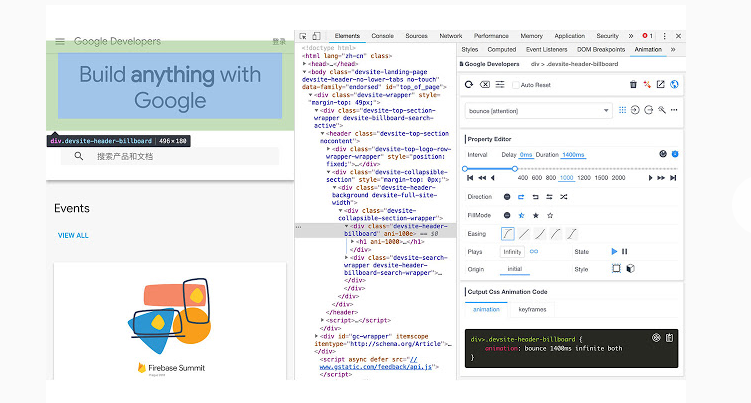Switch to the Computed sidebar tab
The height and width of the screenshot is (403, 751).
point(501,49)
